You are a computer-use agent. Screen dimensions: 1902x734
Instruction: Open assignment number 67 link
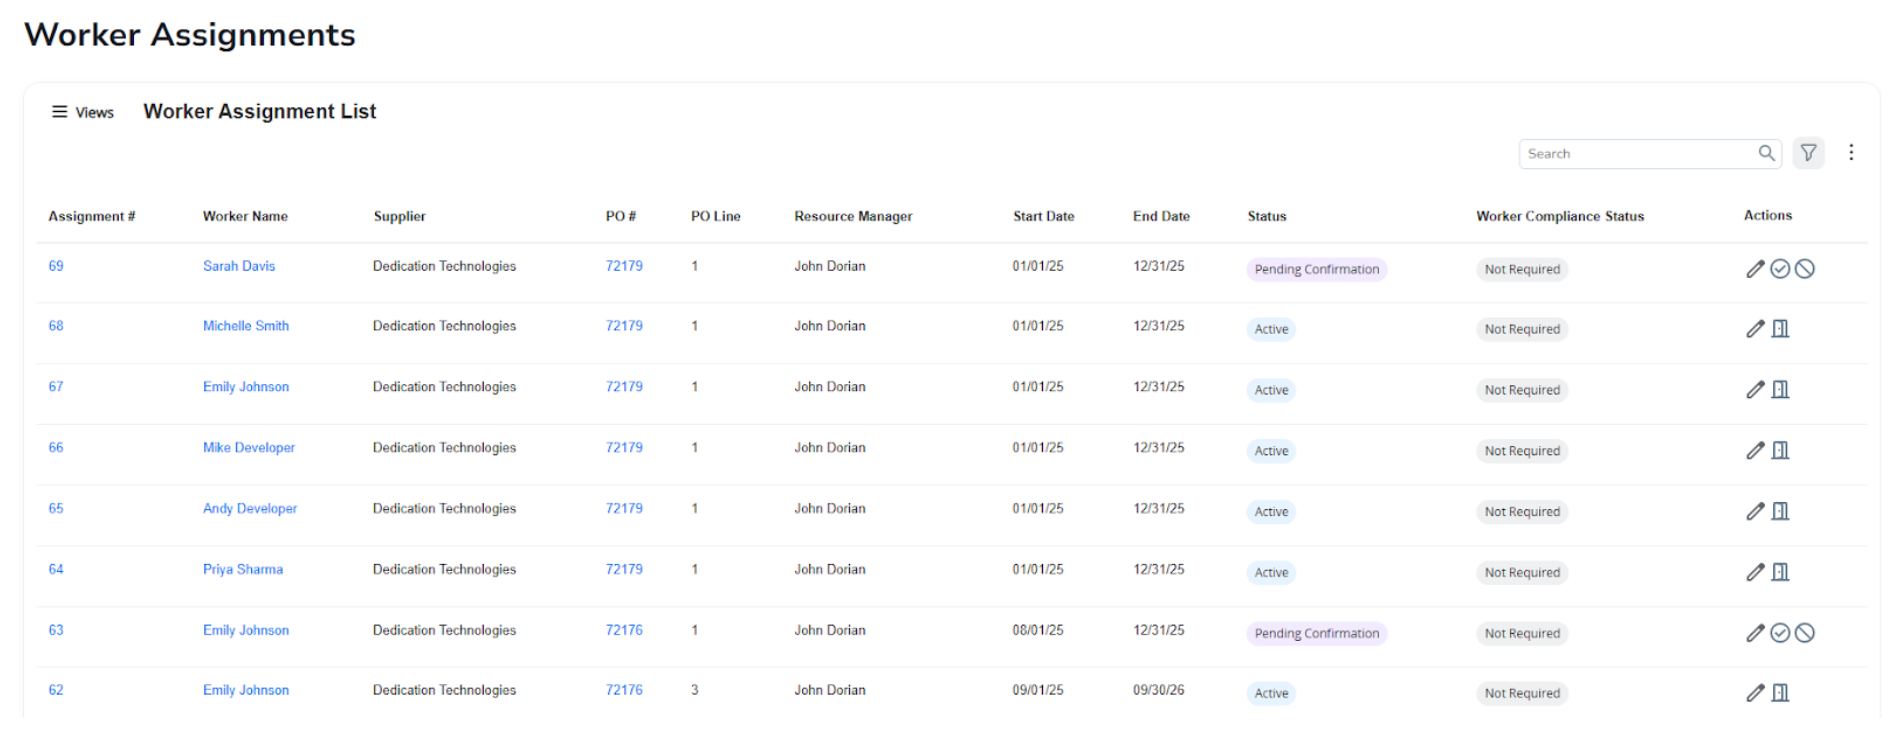[56, 387]
